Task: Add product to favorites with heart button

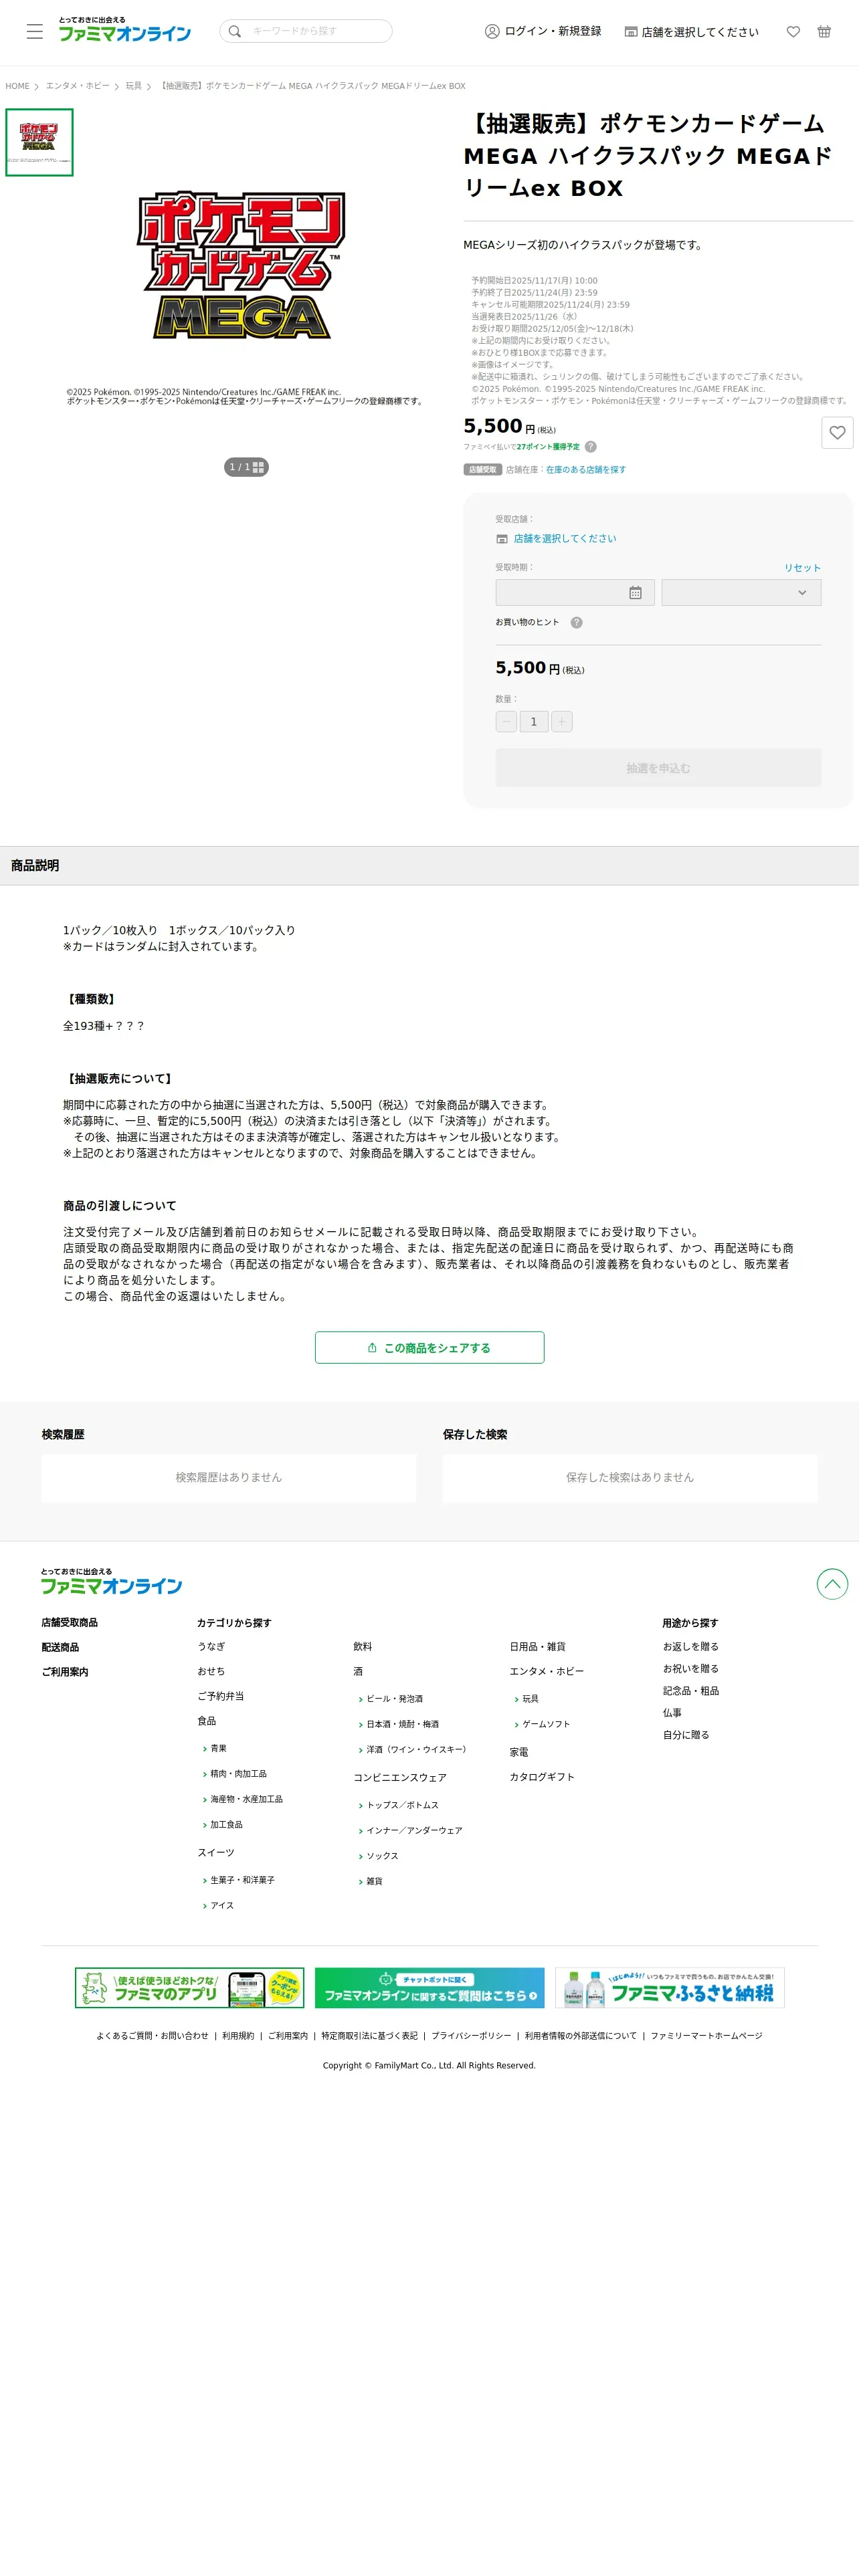Action: click(x=837, y=432)
